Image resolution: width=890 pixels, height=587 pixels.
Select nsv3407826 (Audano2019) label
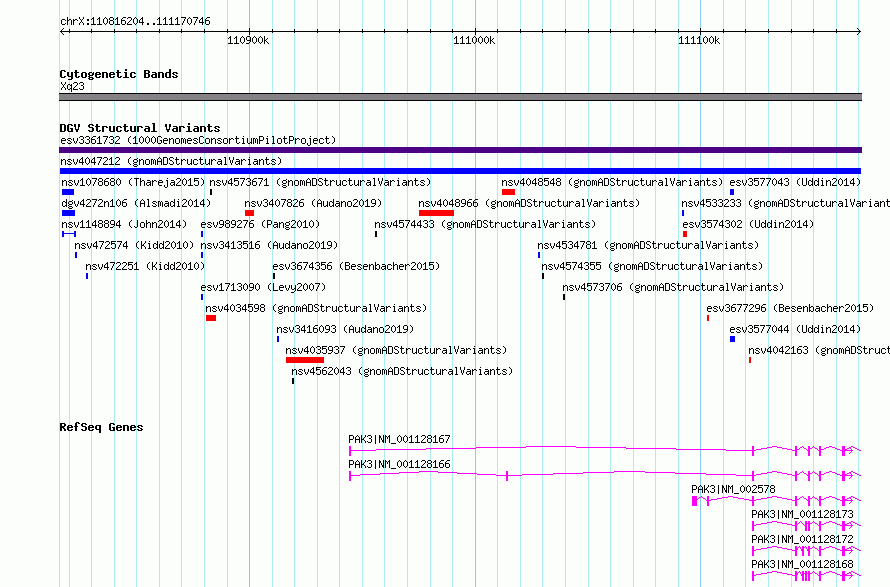(x=313, y=203)
